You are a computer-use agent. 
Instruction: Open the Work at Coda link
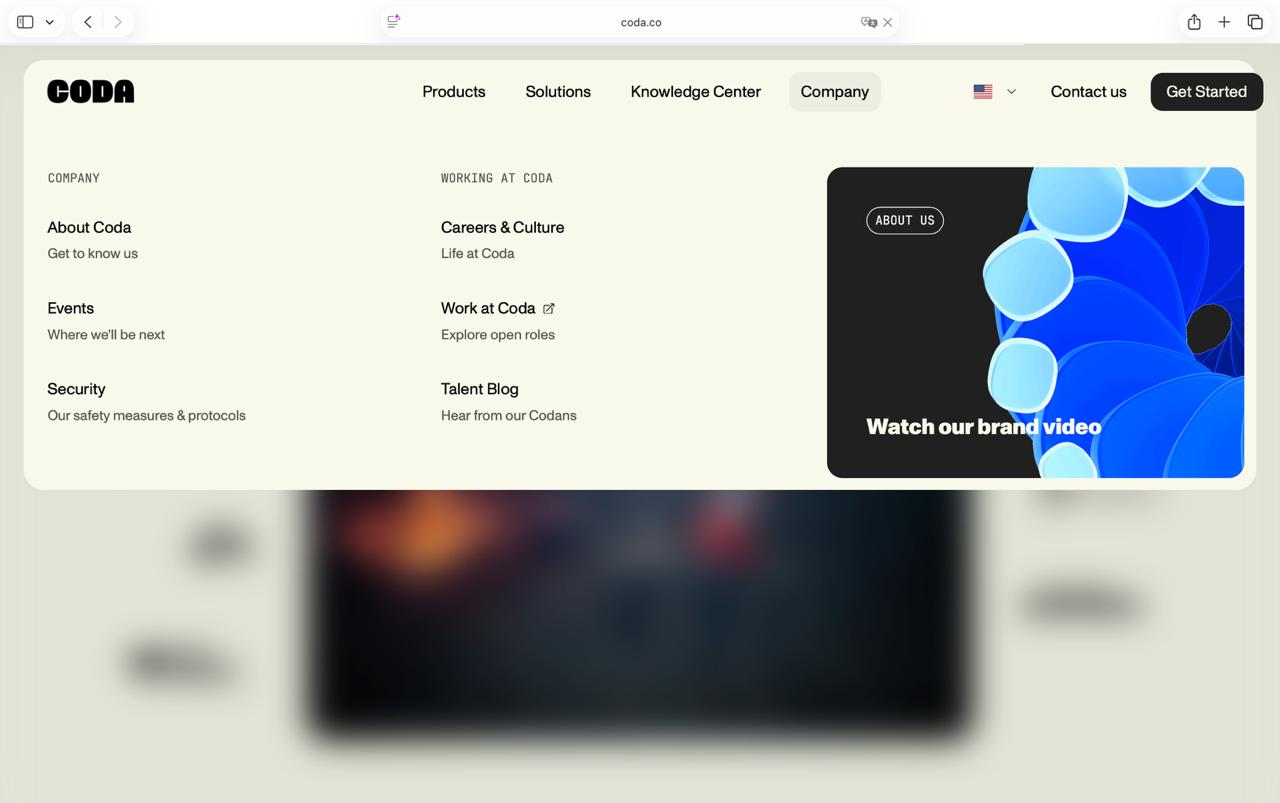pyautogui.click(x=488, y=308)
